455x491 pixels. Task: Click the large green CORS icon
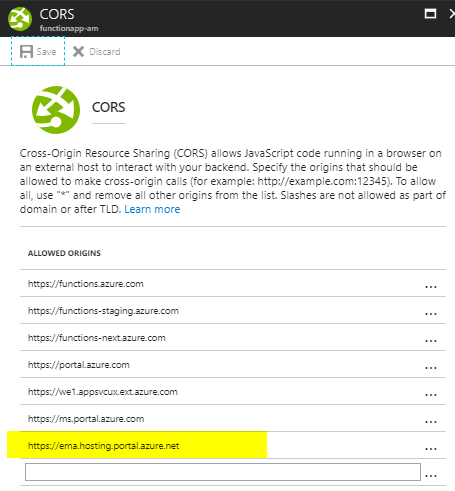(x=56, y=110)
